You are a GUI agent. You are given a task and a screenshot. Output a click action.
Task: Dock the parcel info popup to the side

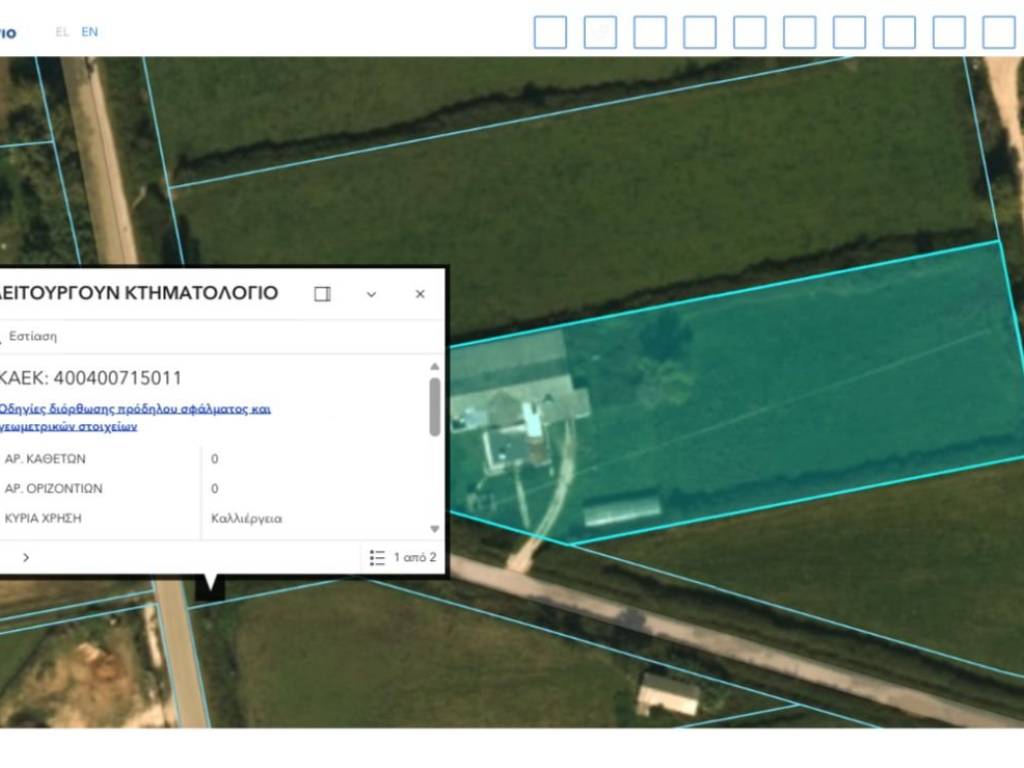click(322, 294)
